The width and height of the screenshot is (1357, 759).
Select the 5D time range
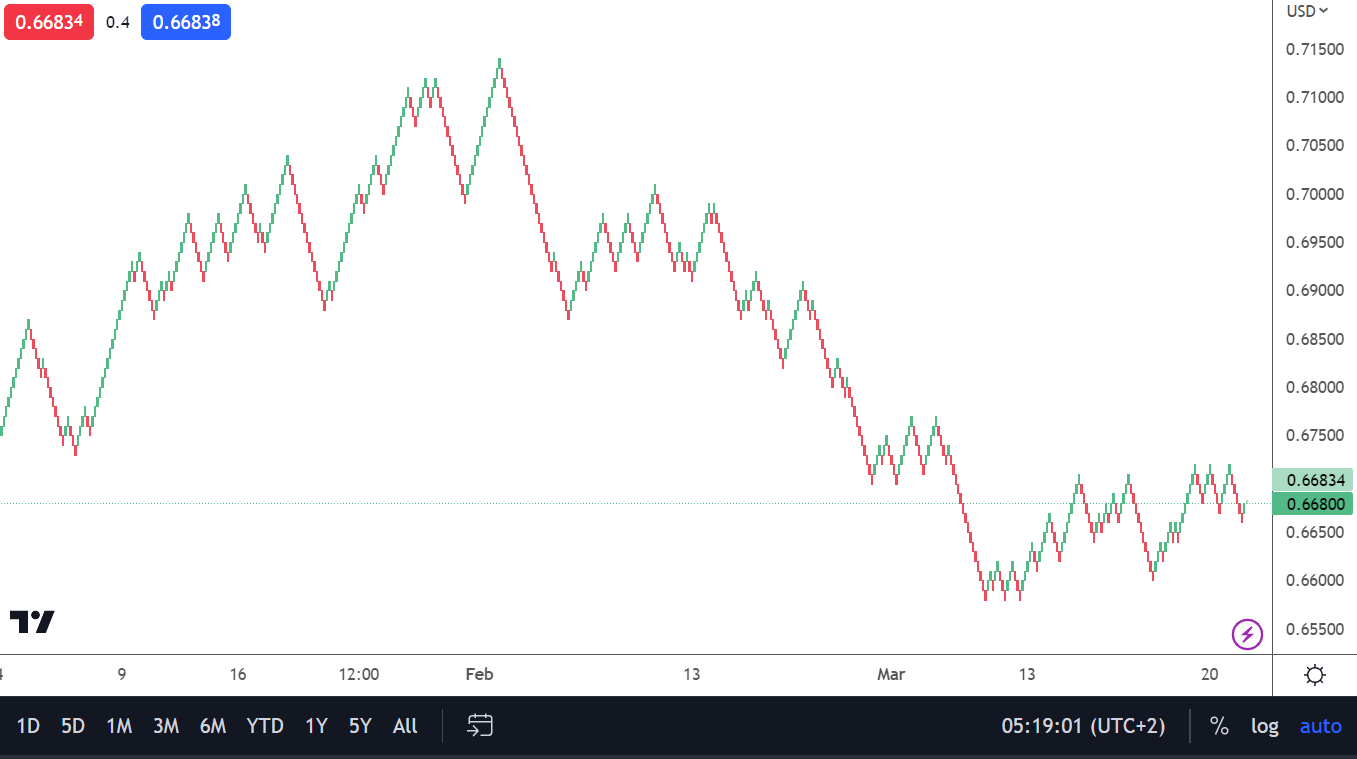[x=73, y=726]
